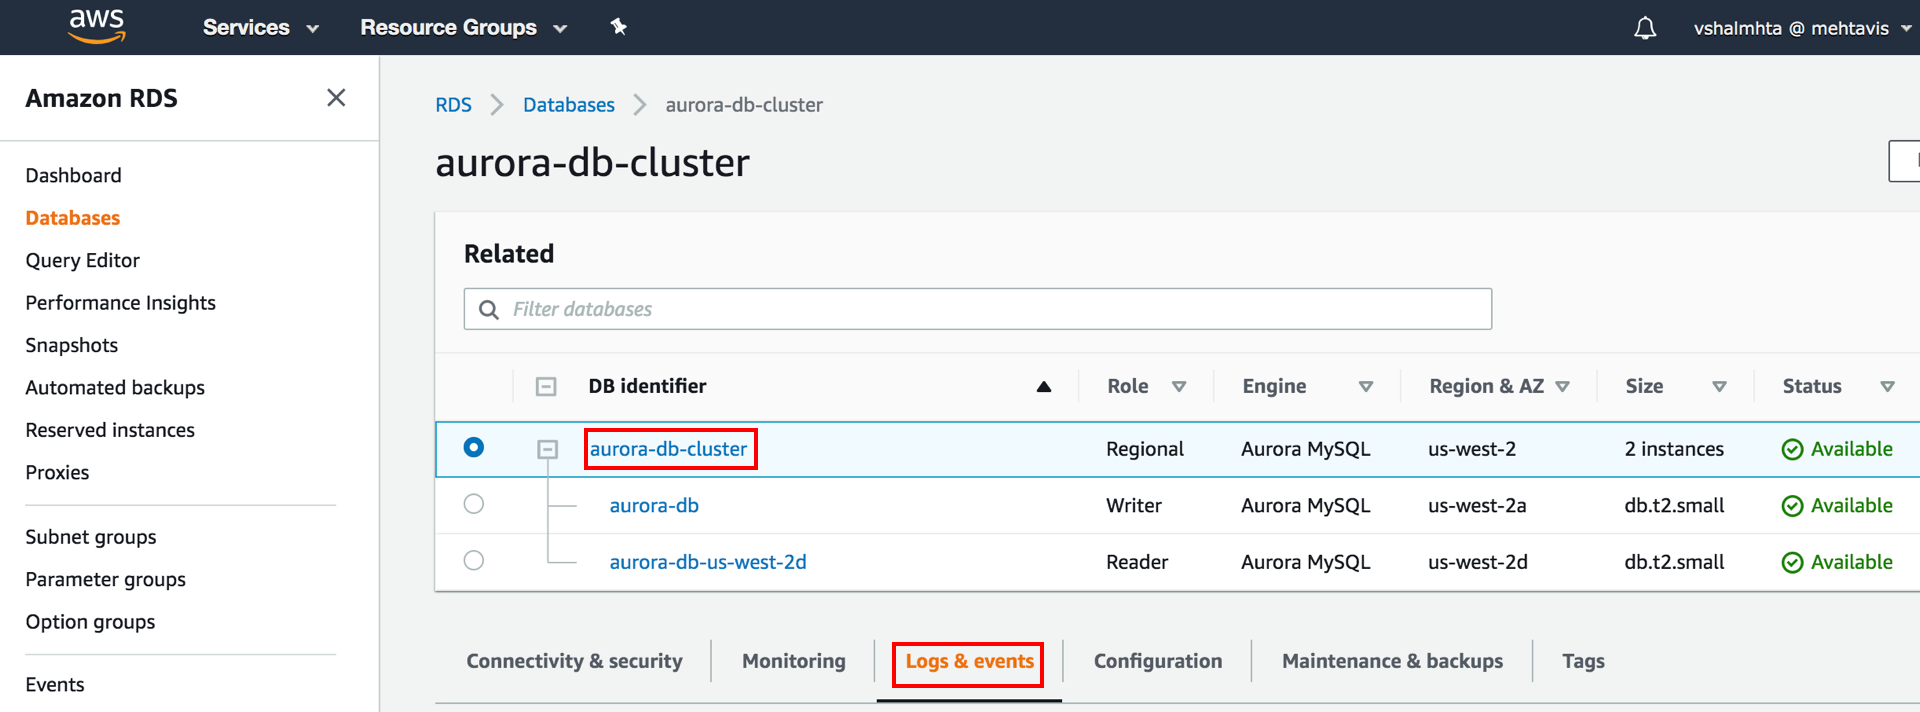This screenshot has height=712, width=1920.
Task: Click the 'us-west-2a' region cell
Action: tap(1477, 506)
